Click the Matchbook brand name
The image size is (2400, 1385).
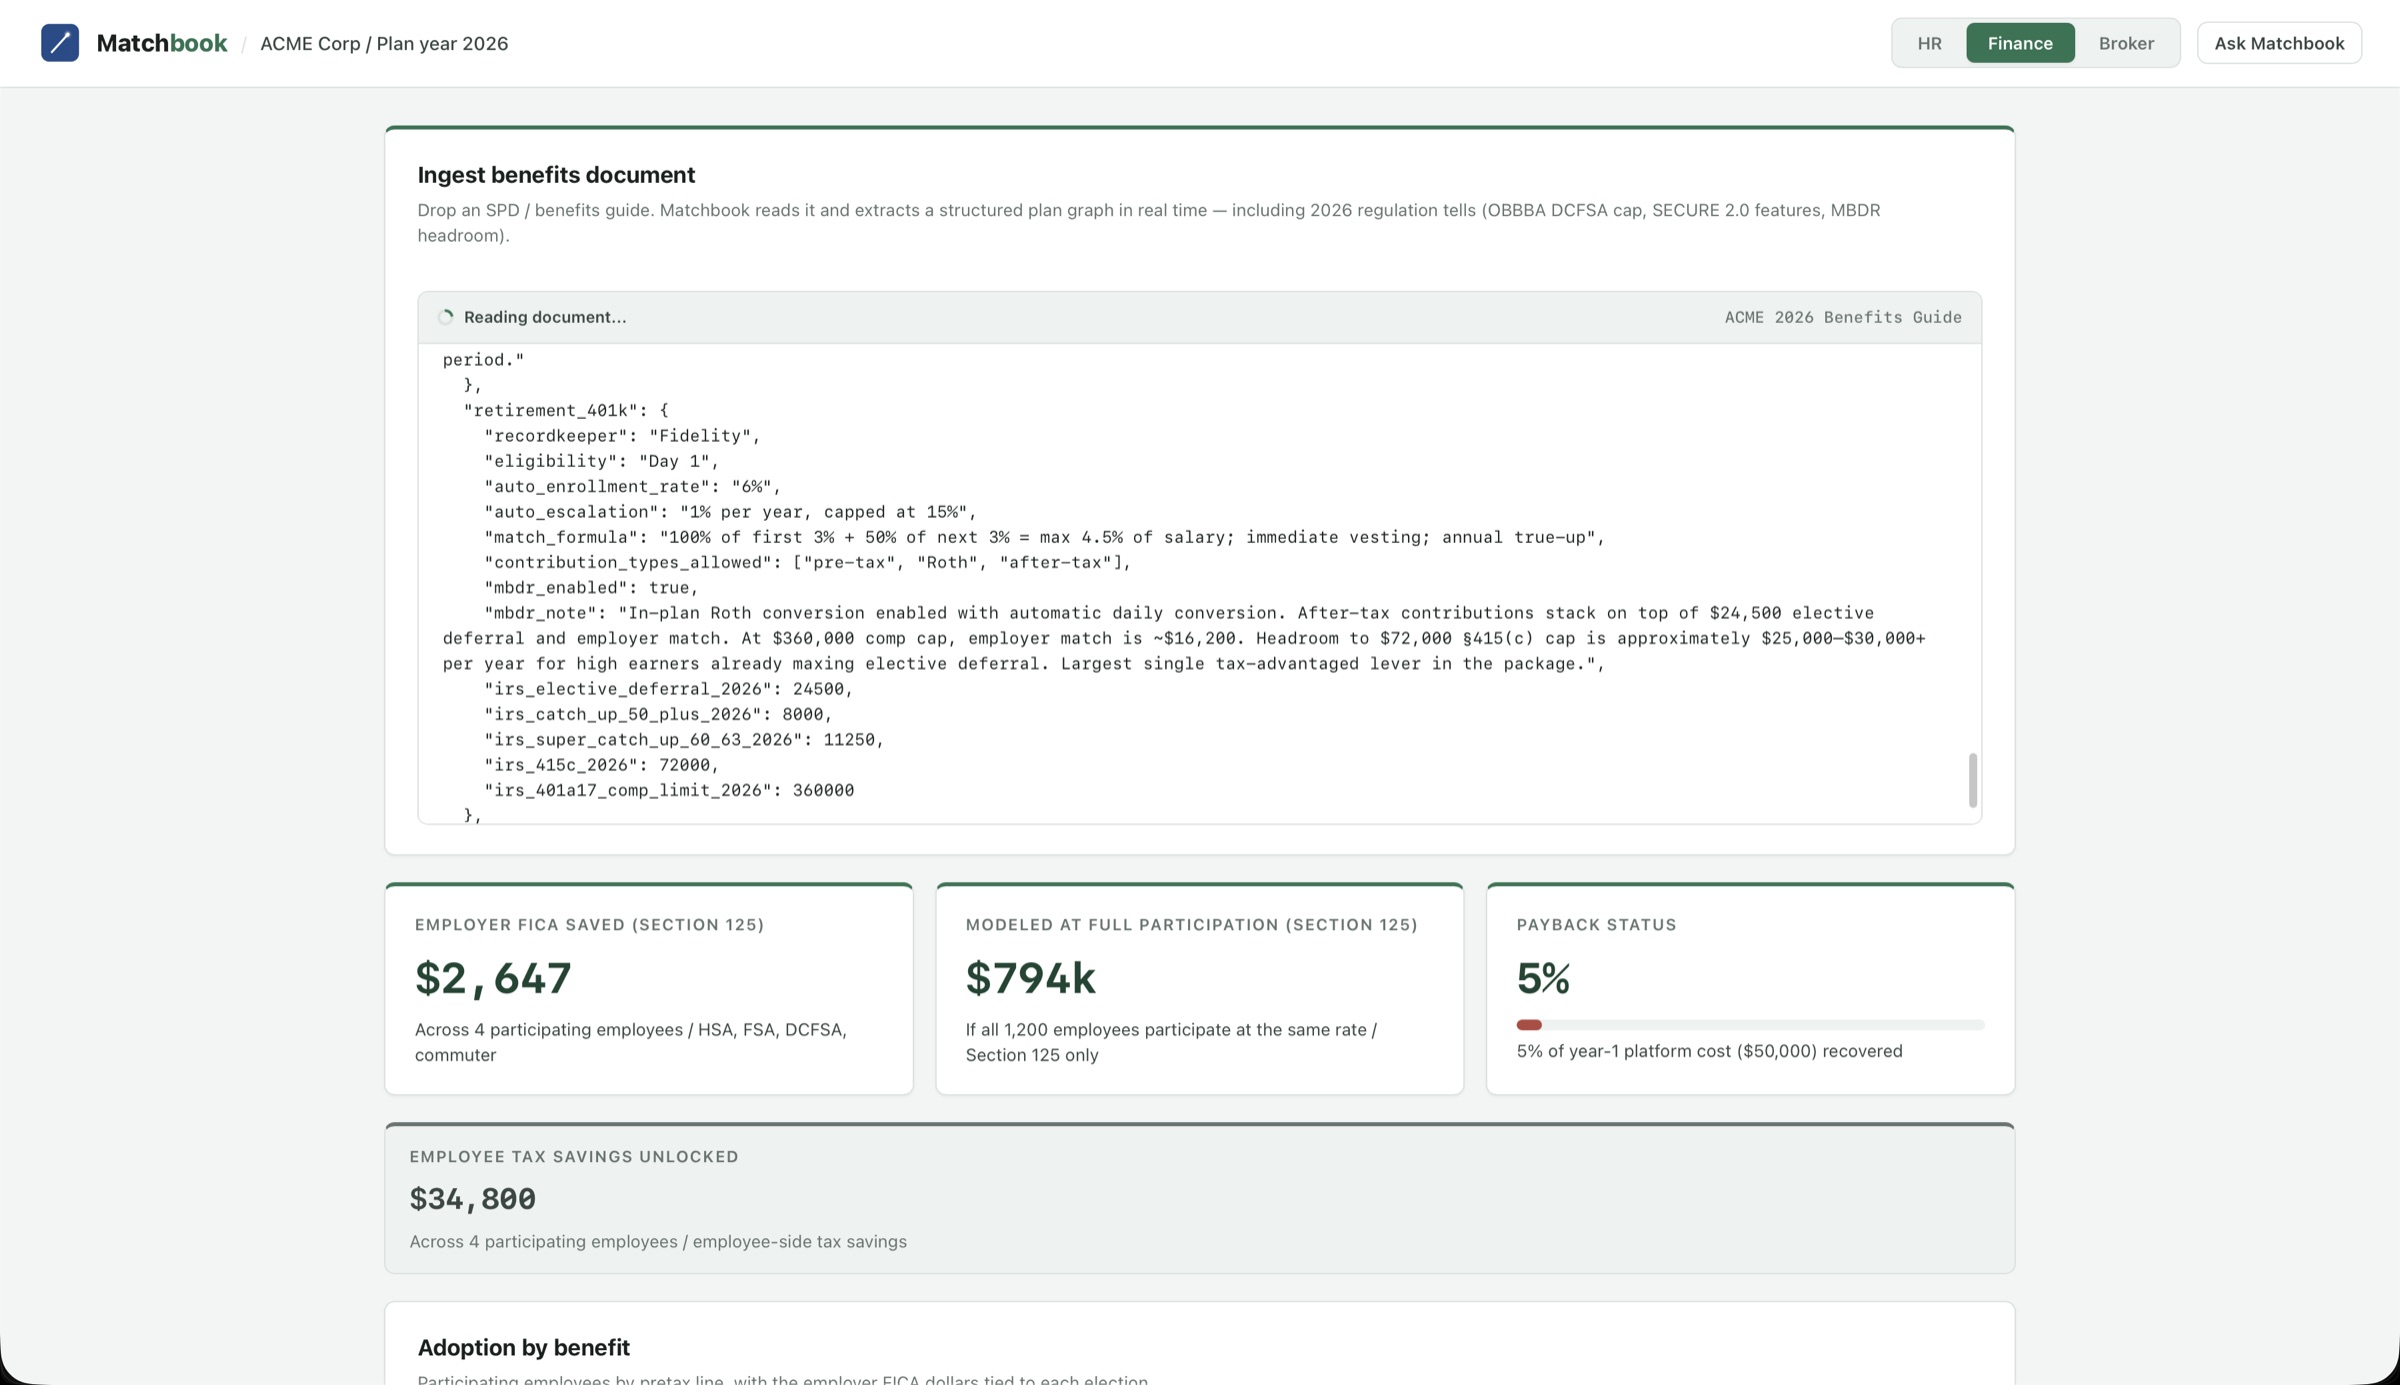[162, 43]
